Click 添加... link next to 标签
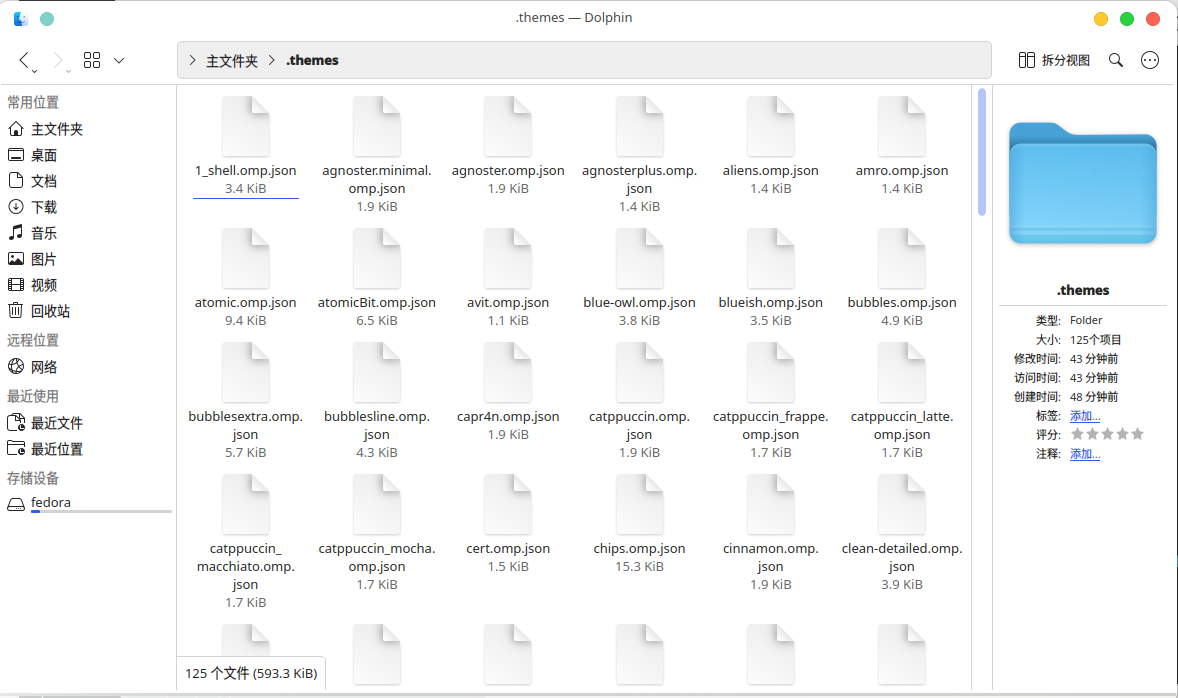The width and height of the screenshot is (1178, 698). pyautogui.click(x=1085, y=416)
